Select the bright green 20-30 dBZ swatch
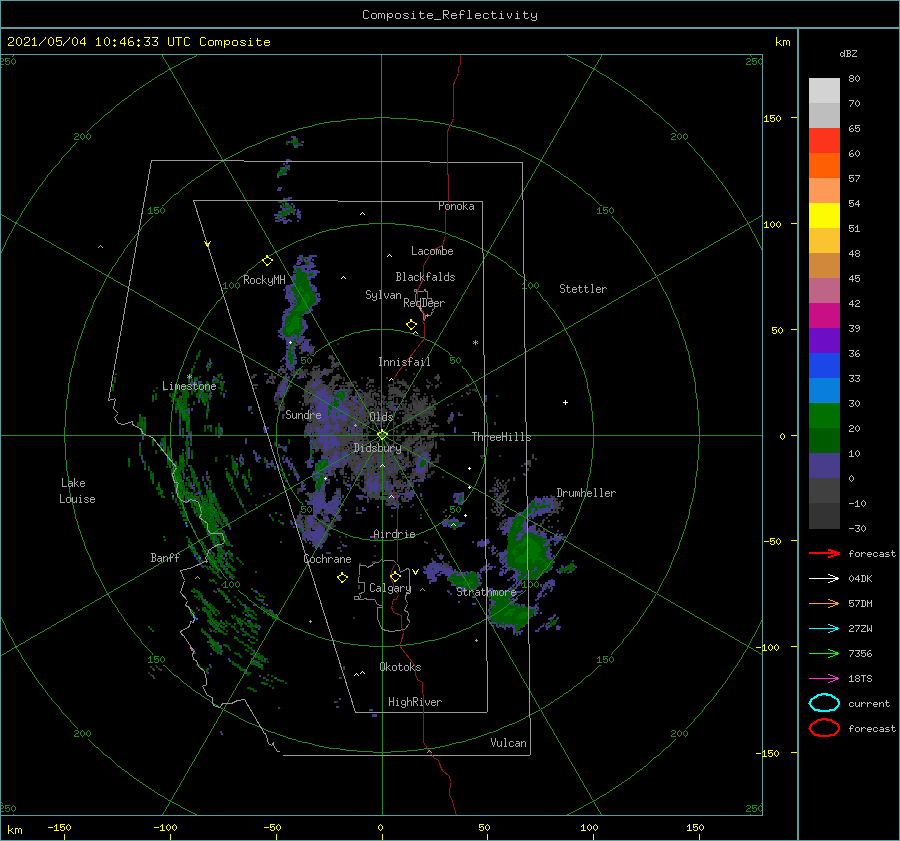The height and width of the screenshot is (841, 900). tap(824, 416)
